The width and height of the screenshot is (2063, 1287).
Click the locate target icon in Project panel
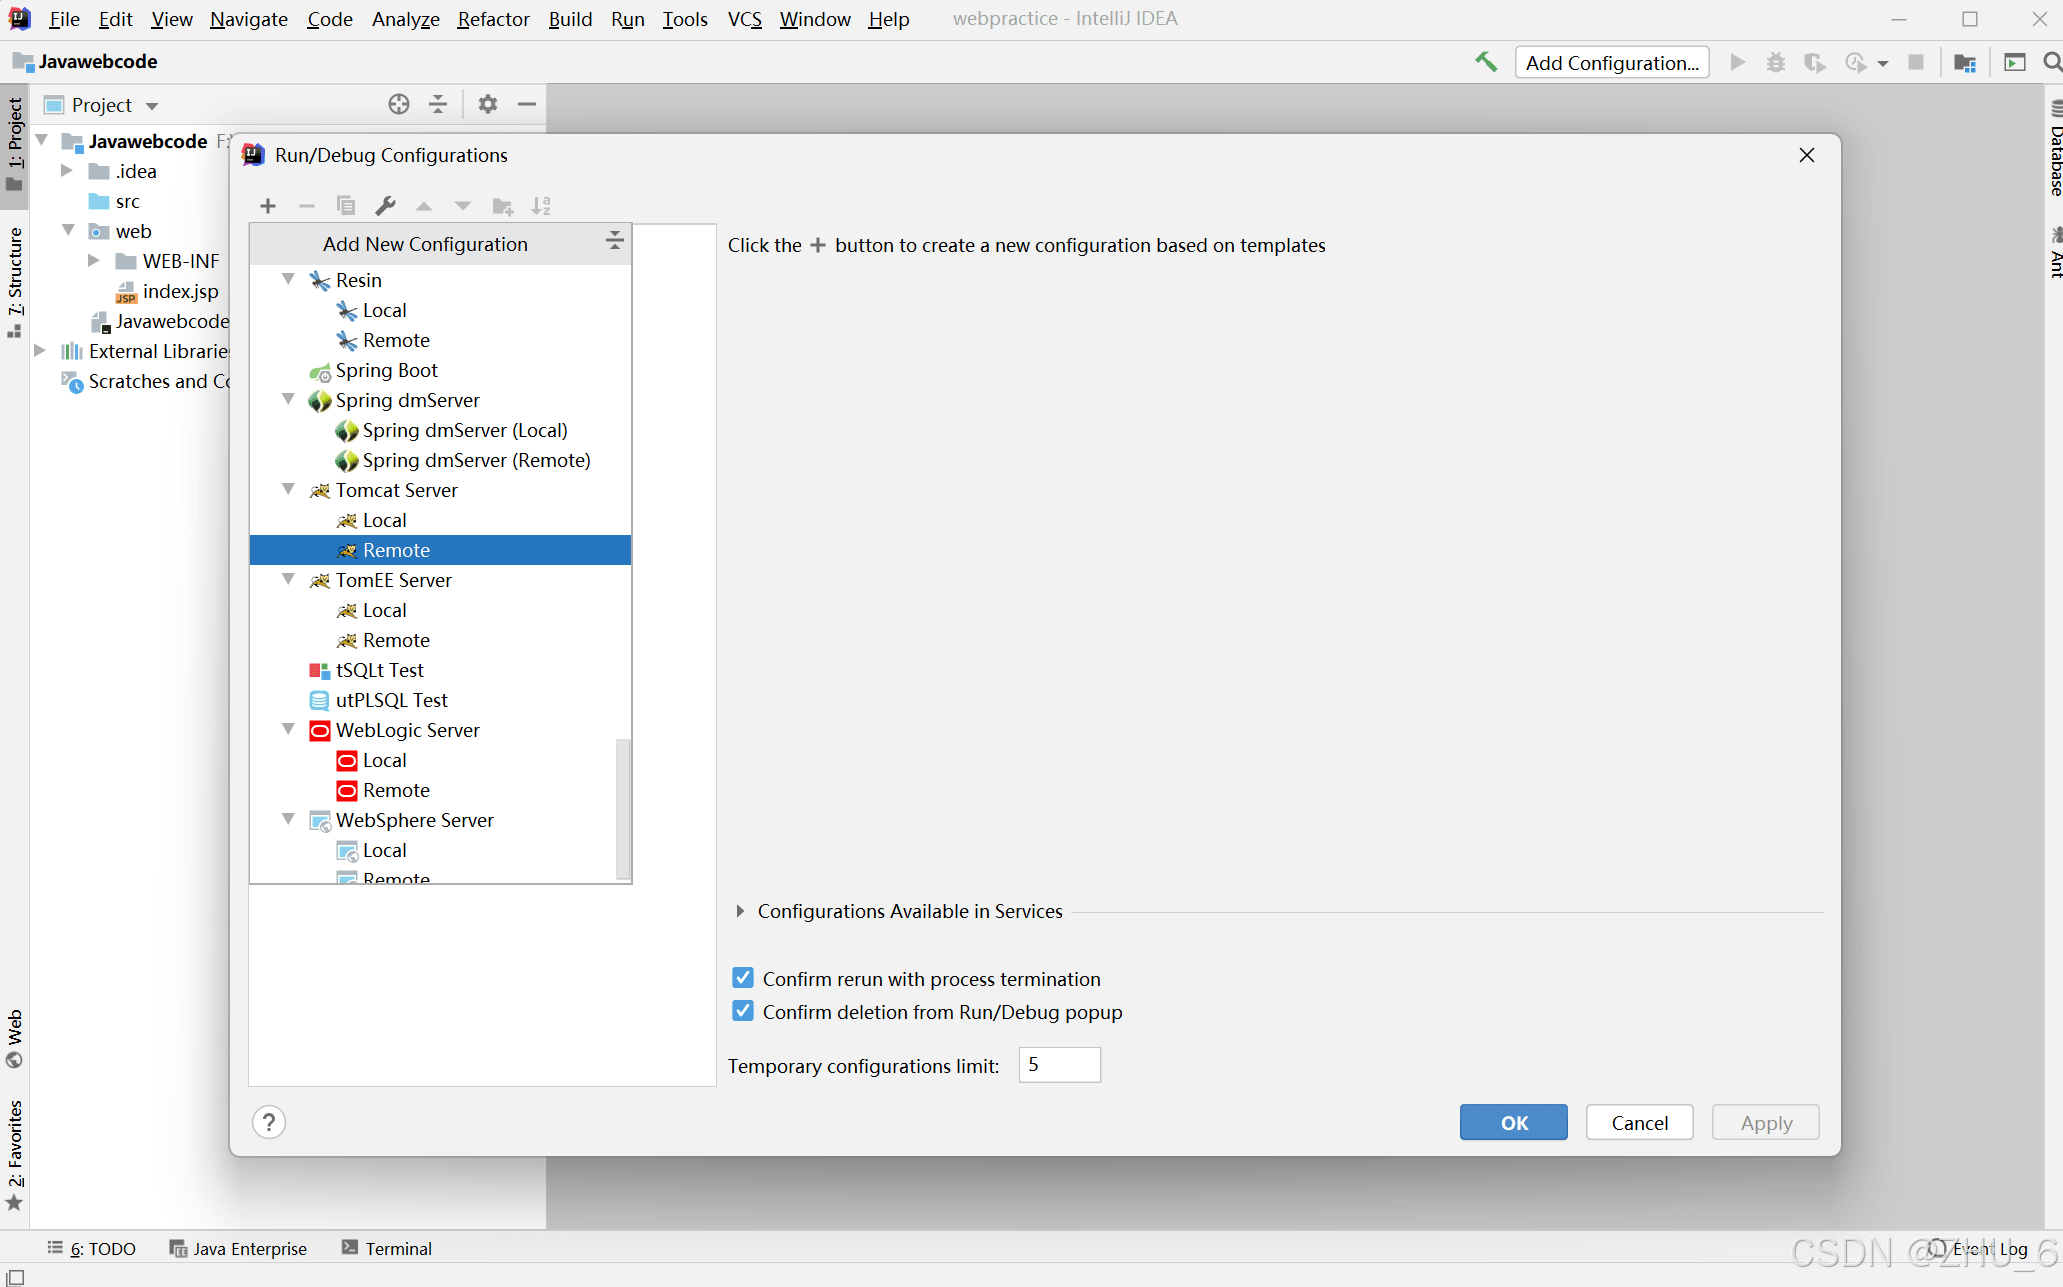point(399,104)
